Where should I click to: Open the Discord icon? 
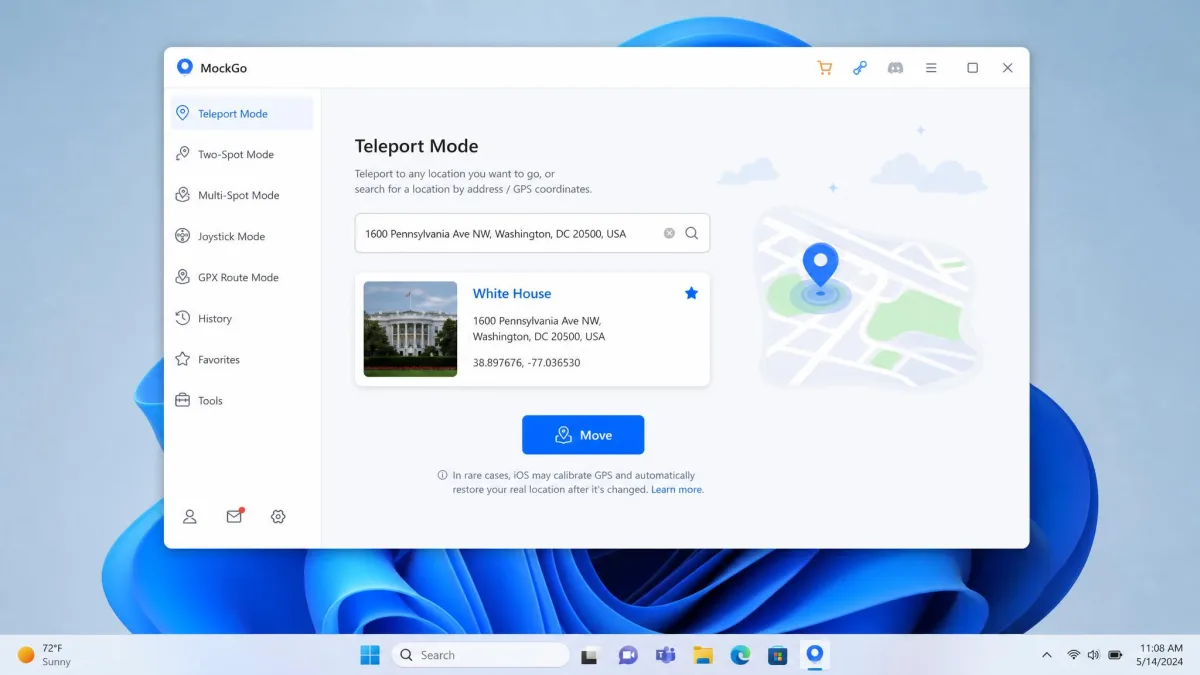coord(896,68)
